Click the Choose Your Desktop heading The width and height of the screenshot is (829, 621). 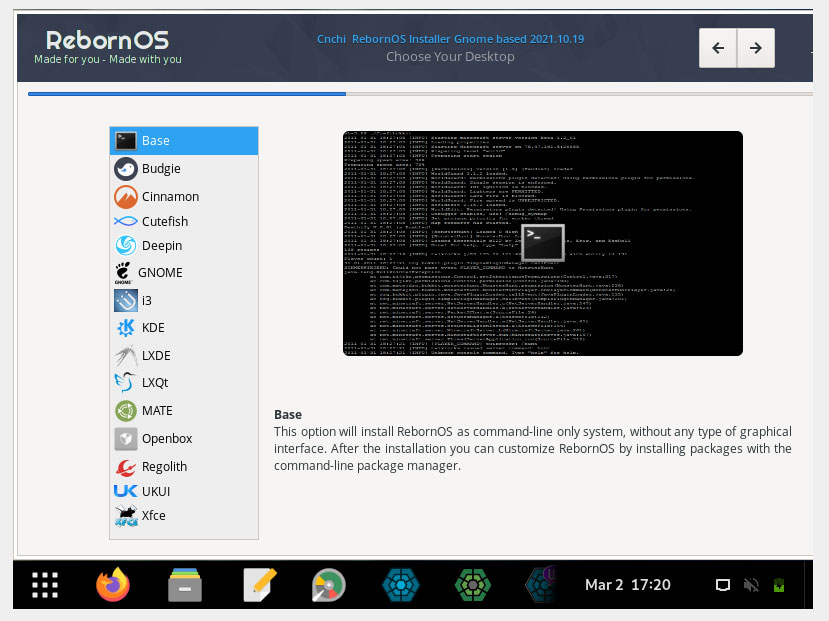coord(450,57)
